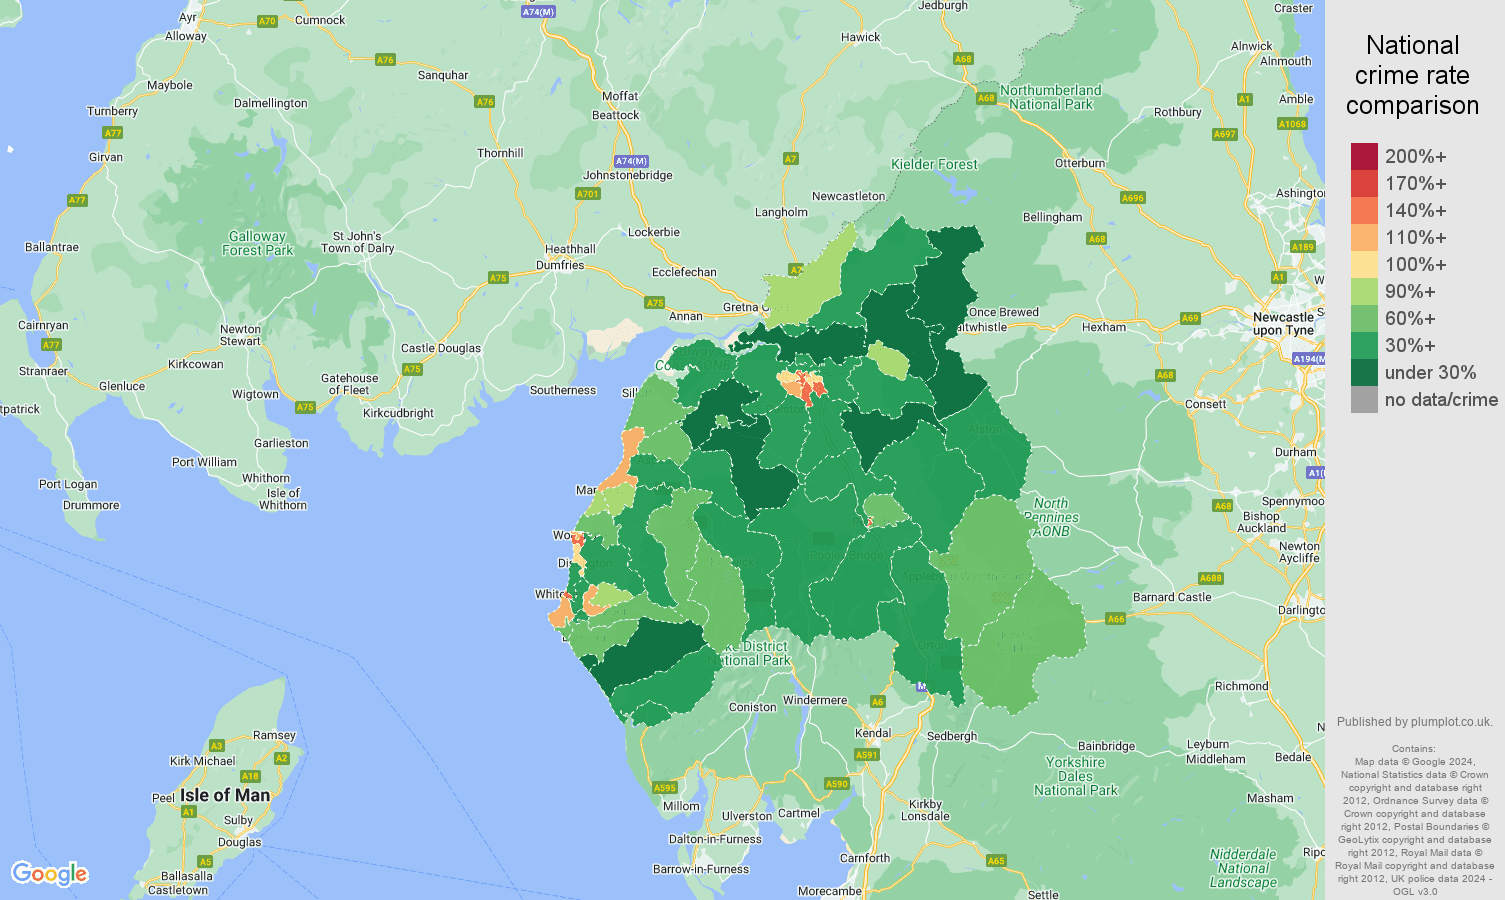Screen dimensions: 1505x900
Task: Click the A7 road shield above Langholm
Action: pyautogui.click(x=791, y=159)
